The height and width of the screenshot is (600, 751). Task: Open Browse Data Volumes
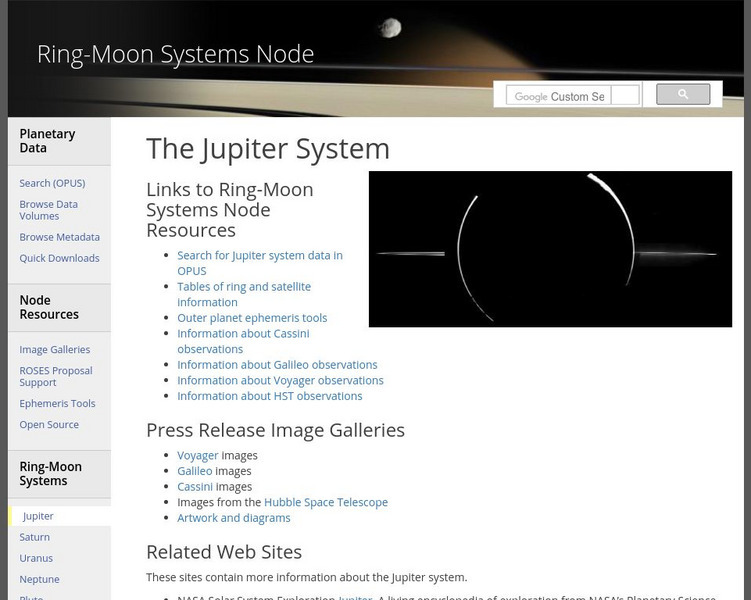click(48, 210)
